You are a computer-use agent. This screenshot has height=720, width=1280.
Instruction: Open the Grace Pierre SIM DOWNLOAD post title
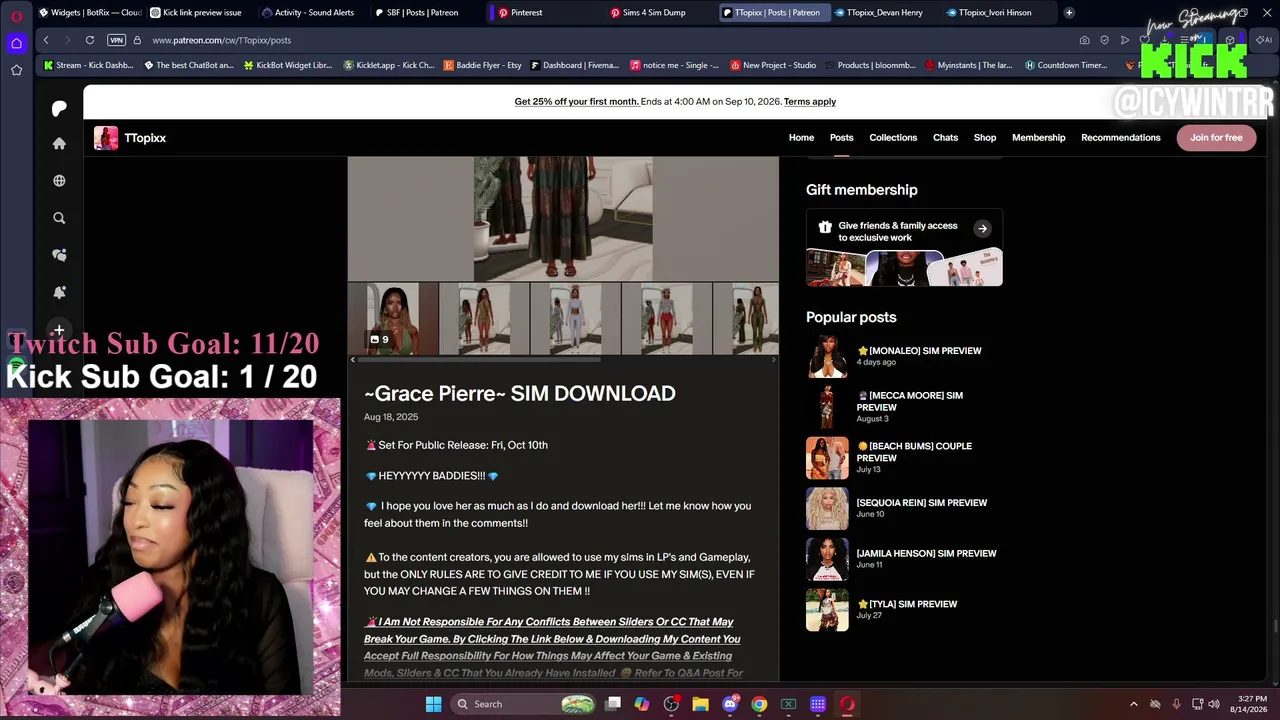pos(520,393)
